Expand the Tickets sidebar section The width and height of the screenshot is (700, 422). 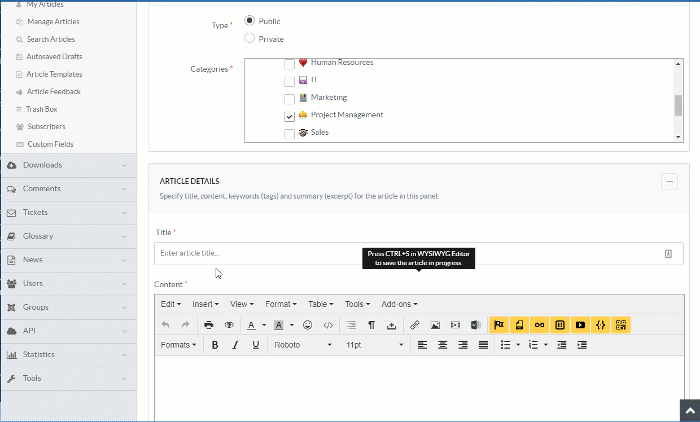click(x=68, y=212)
